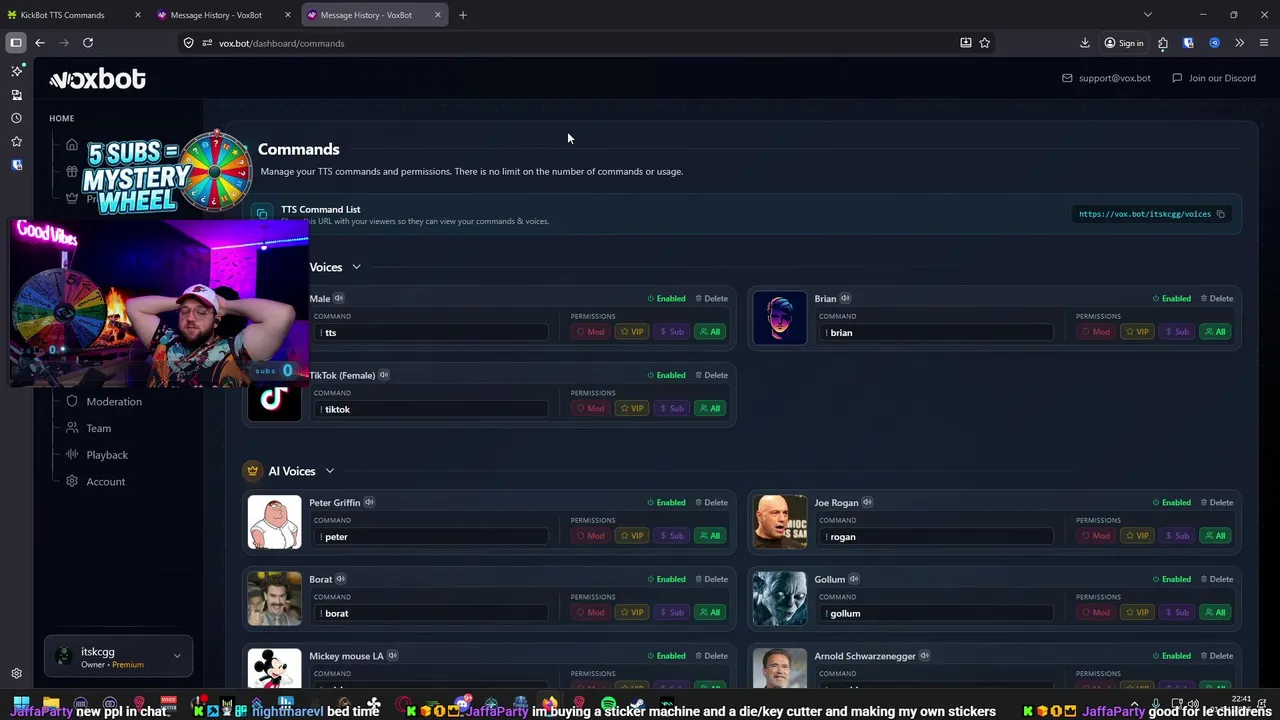
Task: Toggle Mod permission for Peter Griffin
Action: [x=590, y=536]
